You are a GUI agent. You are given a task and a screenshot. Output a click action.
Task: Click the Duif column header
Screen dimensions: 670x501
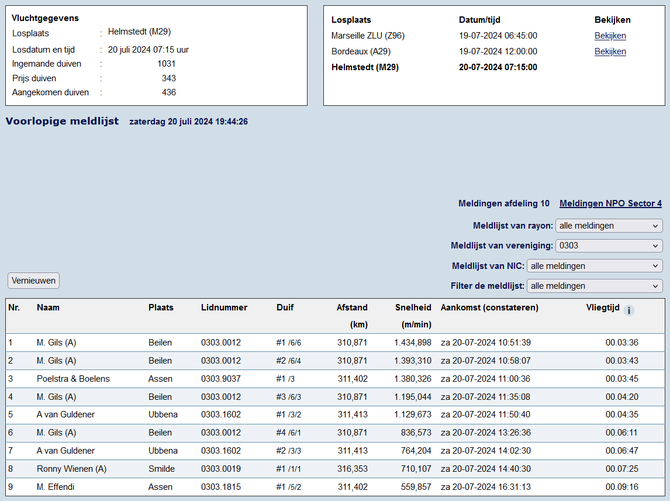pos(285,307)
